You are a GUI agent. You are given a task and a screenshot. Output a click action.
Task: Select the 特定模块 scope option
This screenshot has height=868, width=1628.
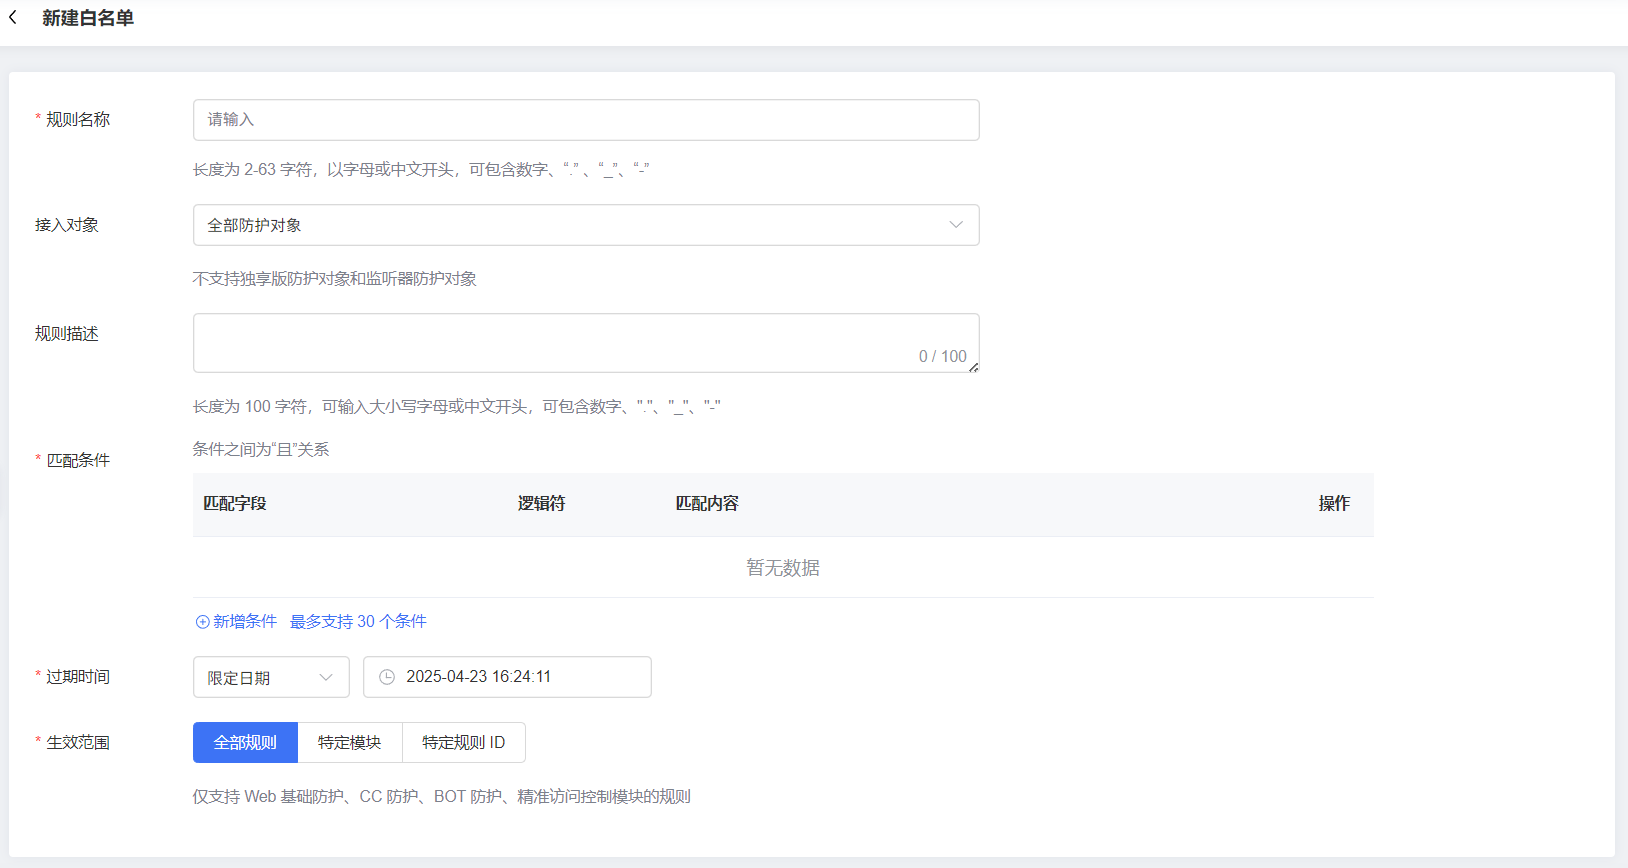(x=350, y=742)
